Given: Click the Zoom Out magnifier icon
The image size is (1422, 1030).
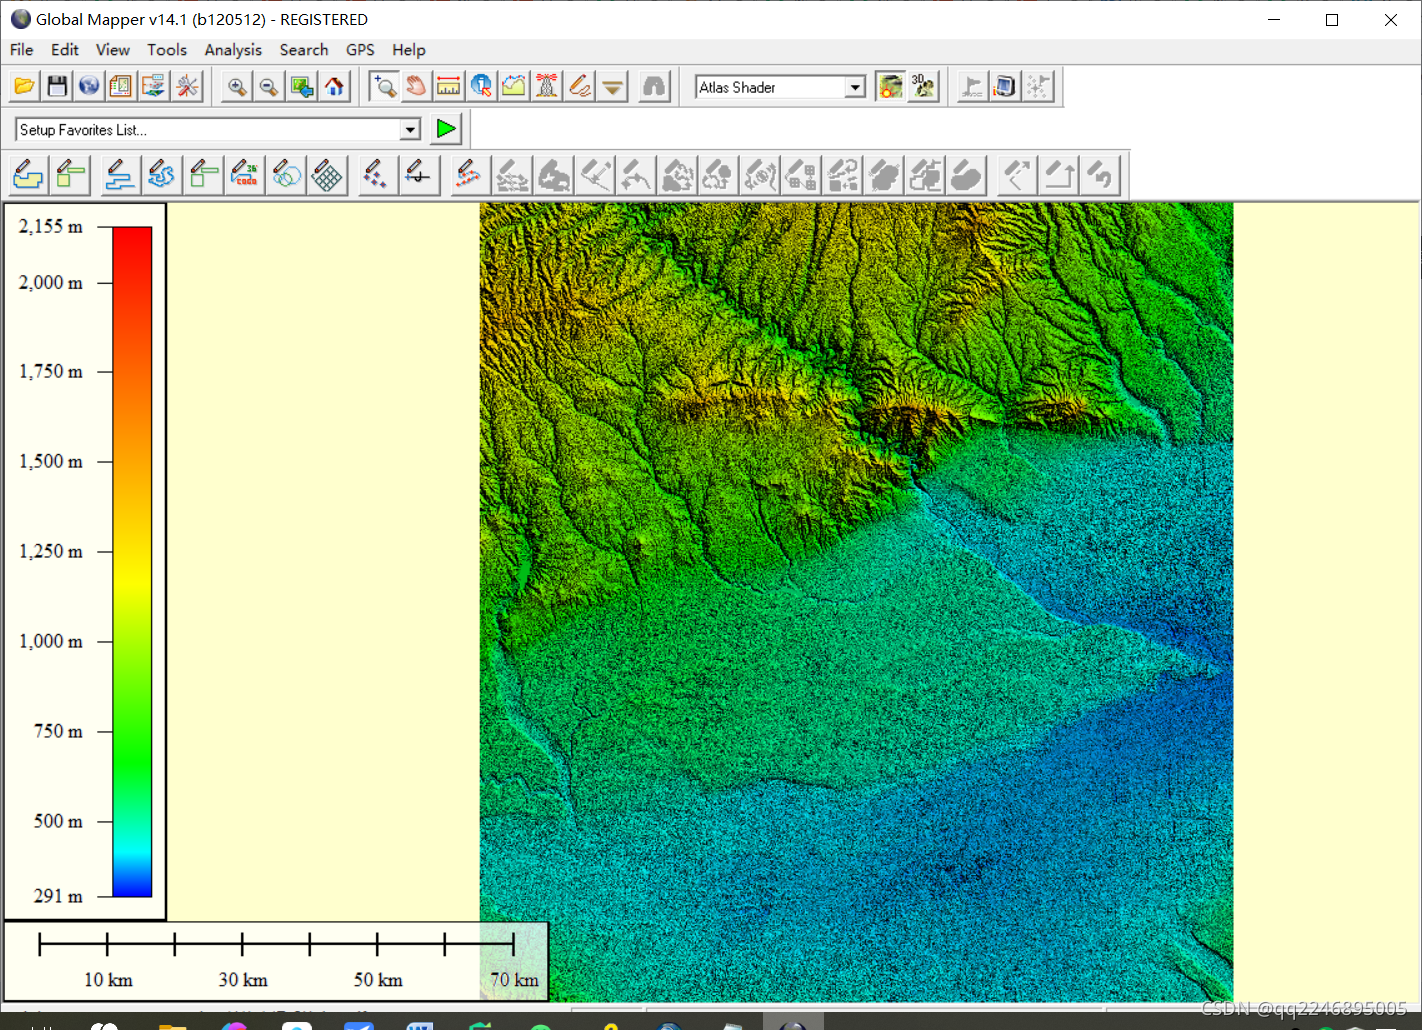Looking at the screenshot, I should (x=269, y=87).
